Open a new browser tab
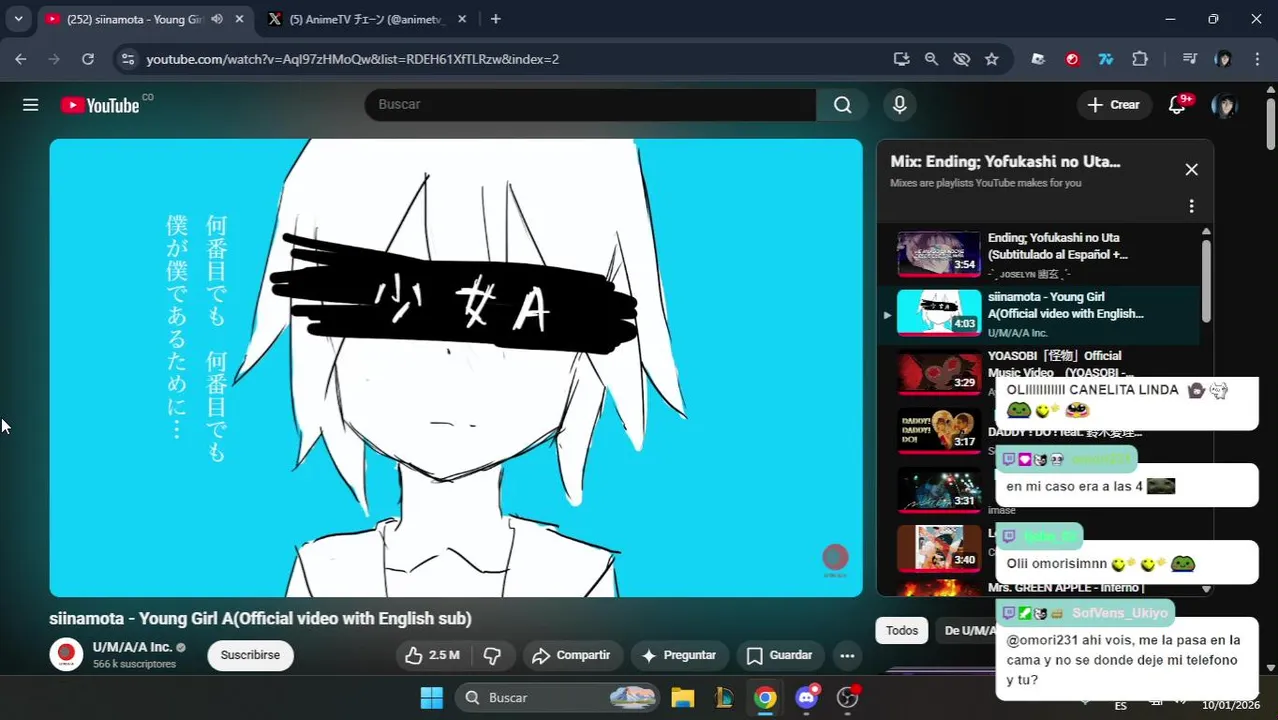The height and width of the screenshot is (720, 1278). [x=496, y=19]
